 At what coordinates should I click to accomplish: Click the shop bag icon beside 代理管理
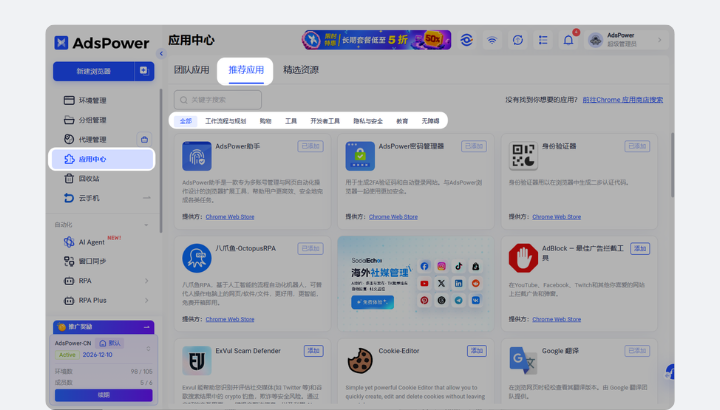144,140
